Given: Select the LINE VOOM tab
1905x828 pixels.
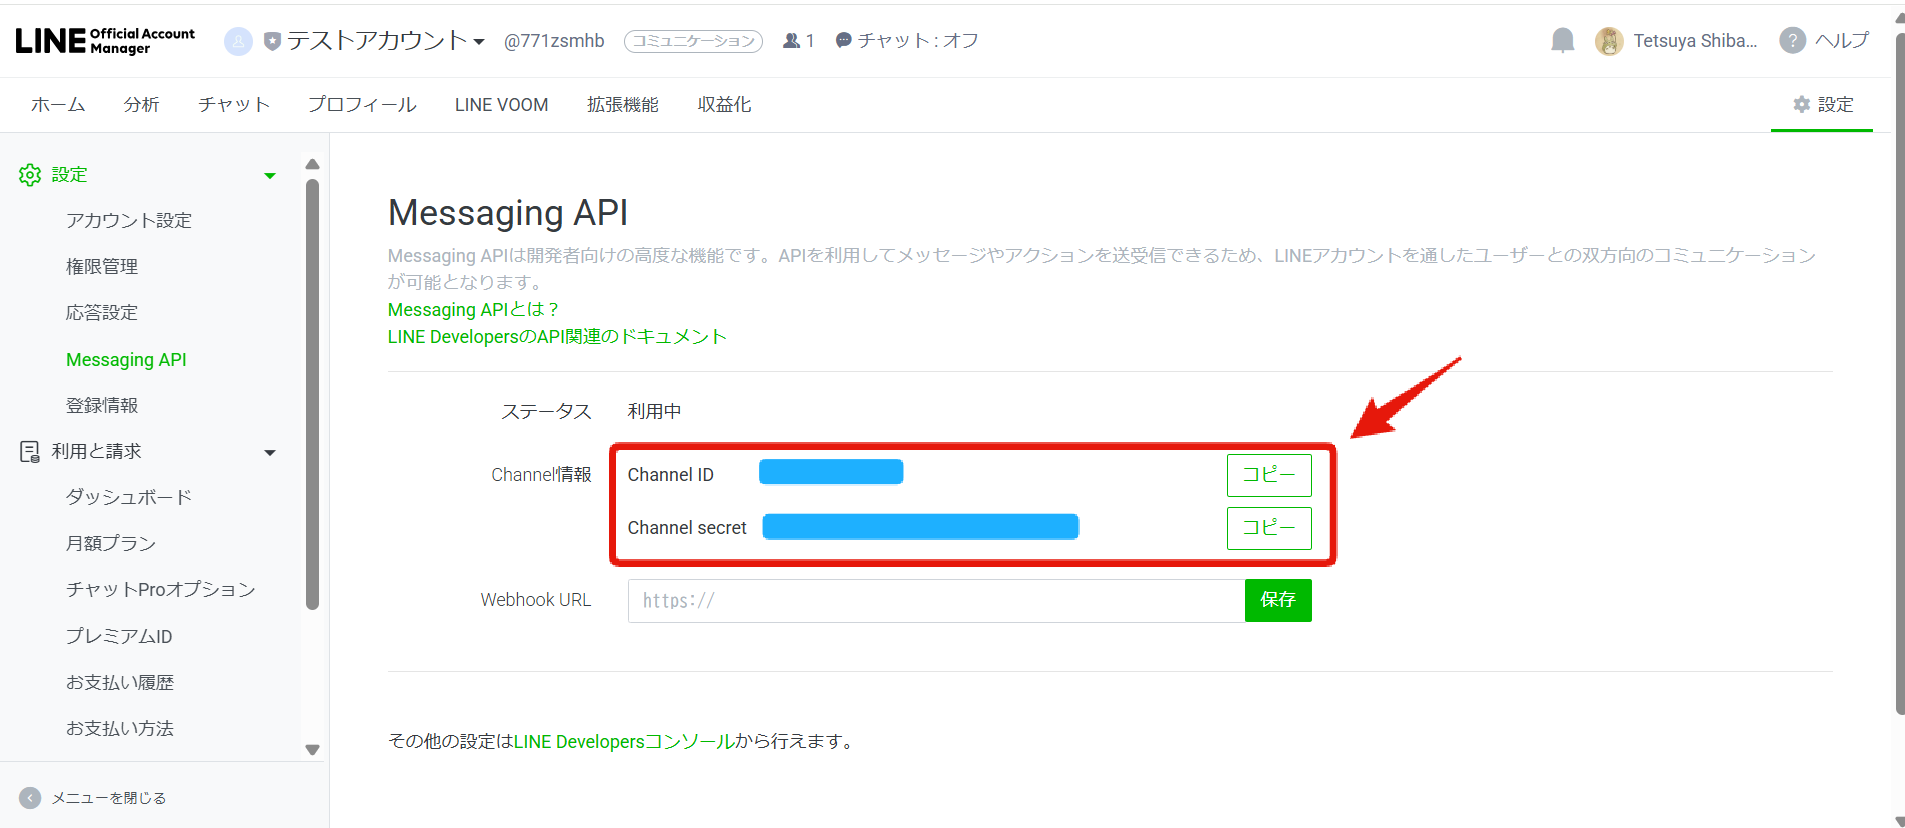Looking at the screenshot, I should pyautogui.click(x=501, y=105).
